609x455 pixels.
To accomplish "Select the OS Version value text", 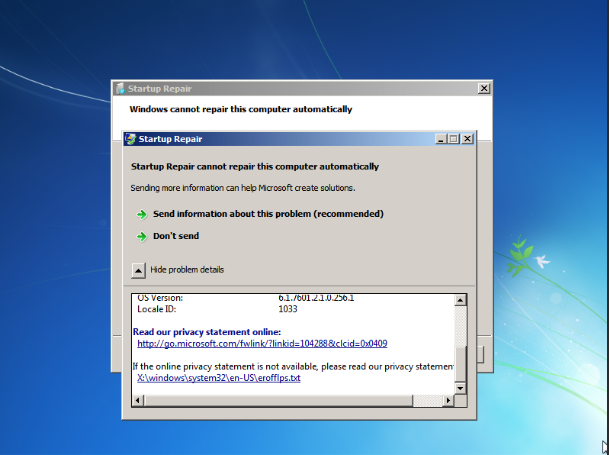I will [x=316, y=298].
